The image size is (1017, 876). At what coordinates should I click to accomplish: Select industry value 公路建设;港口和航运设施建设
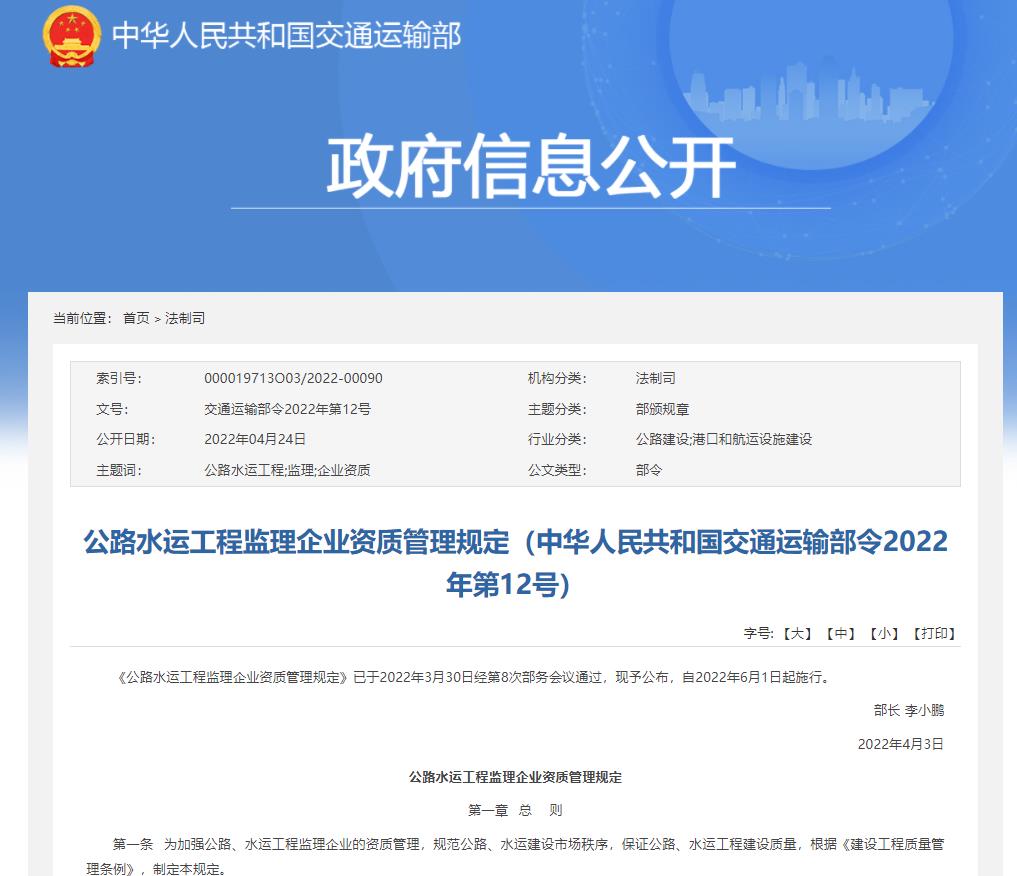pyautogui.click(x=724, y=439)
